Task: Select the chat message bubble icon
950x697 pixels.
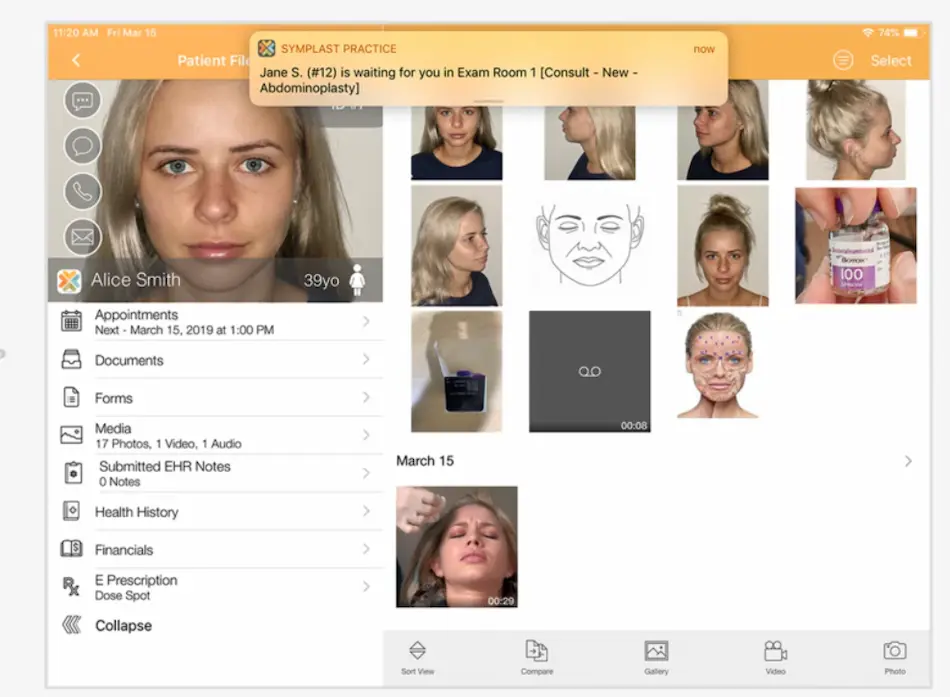Action: [x=81, y=145]
